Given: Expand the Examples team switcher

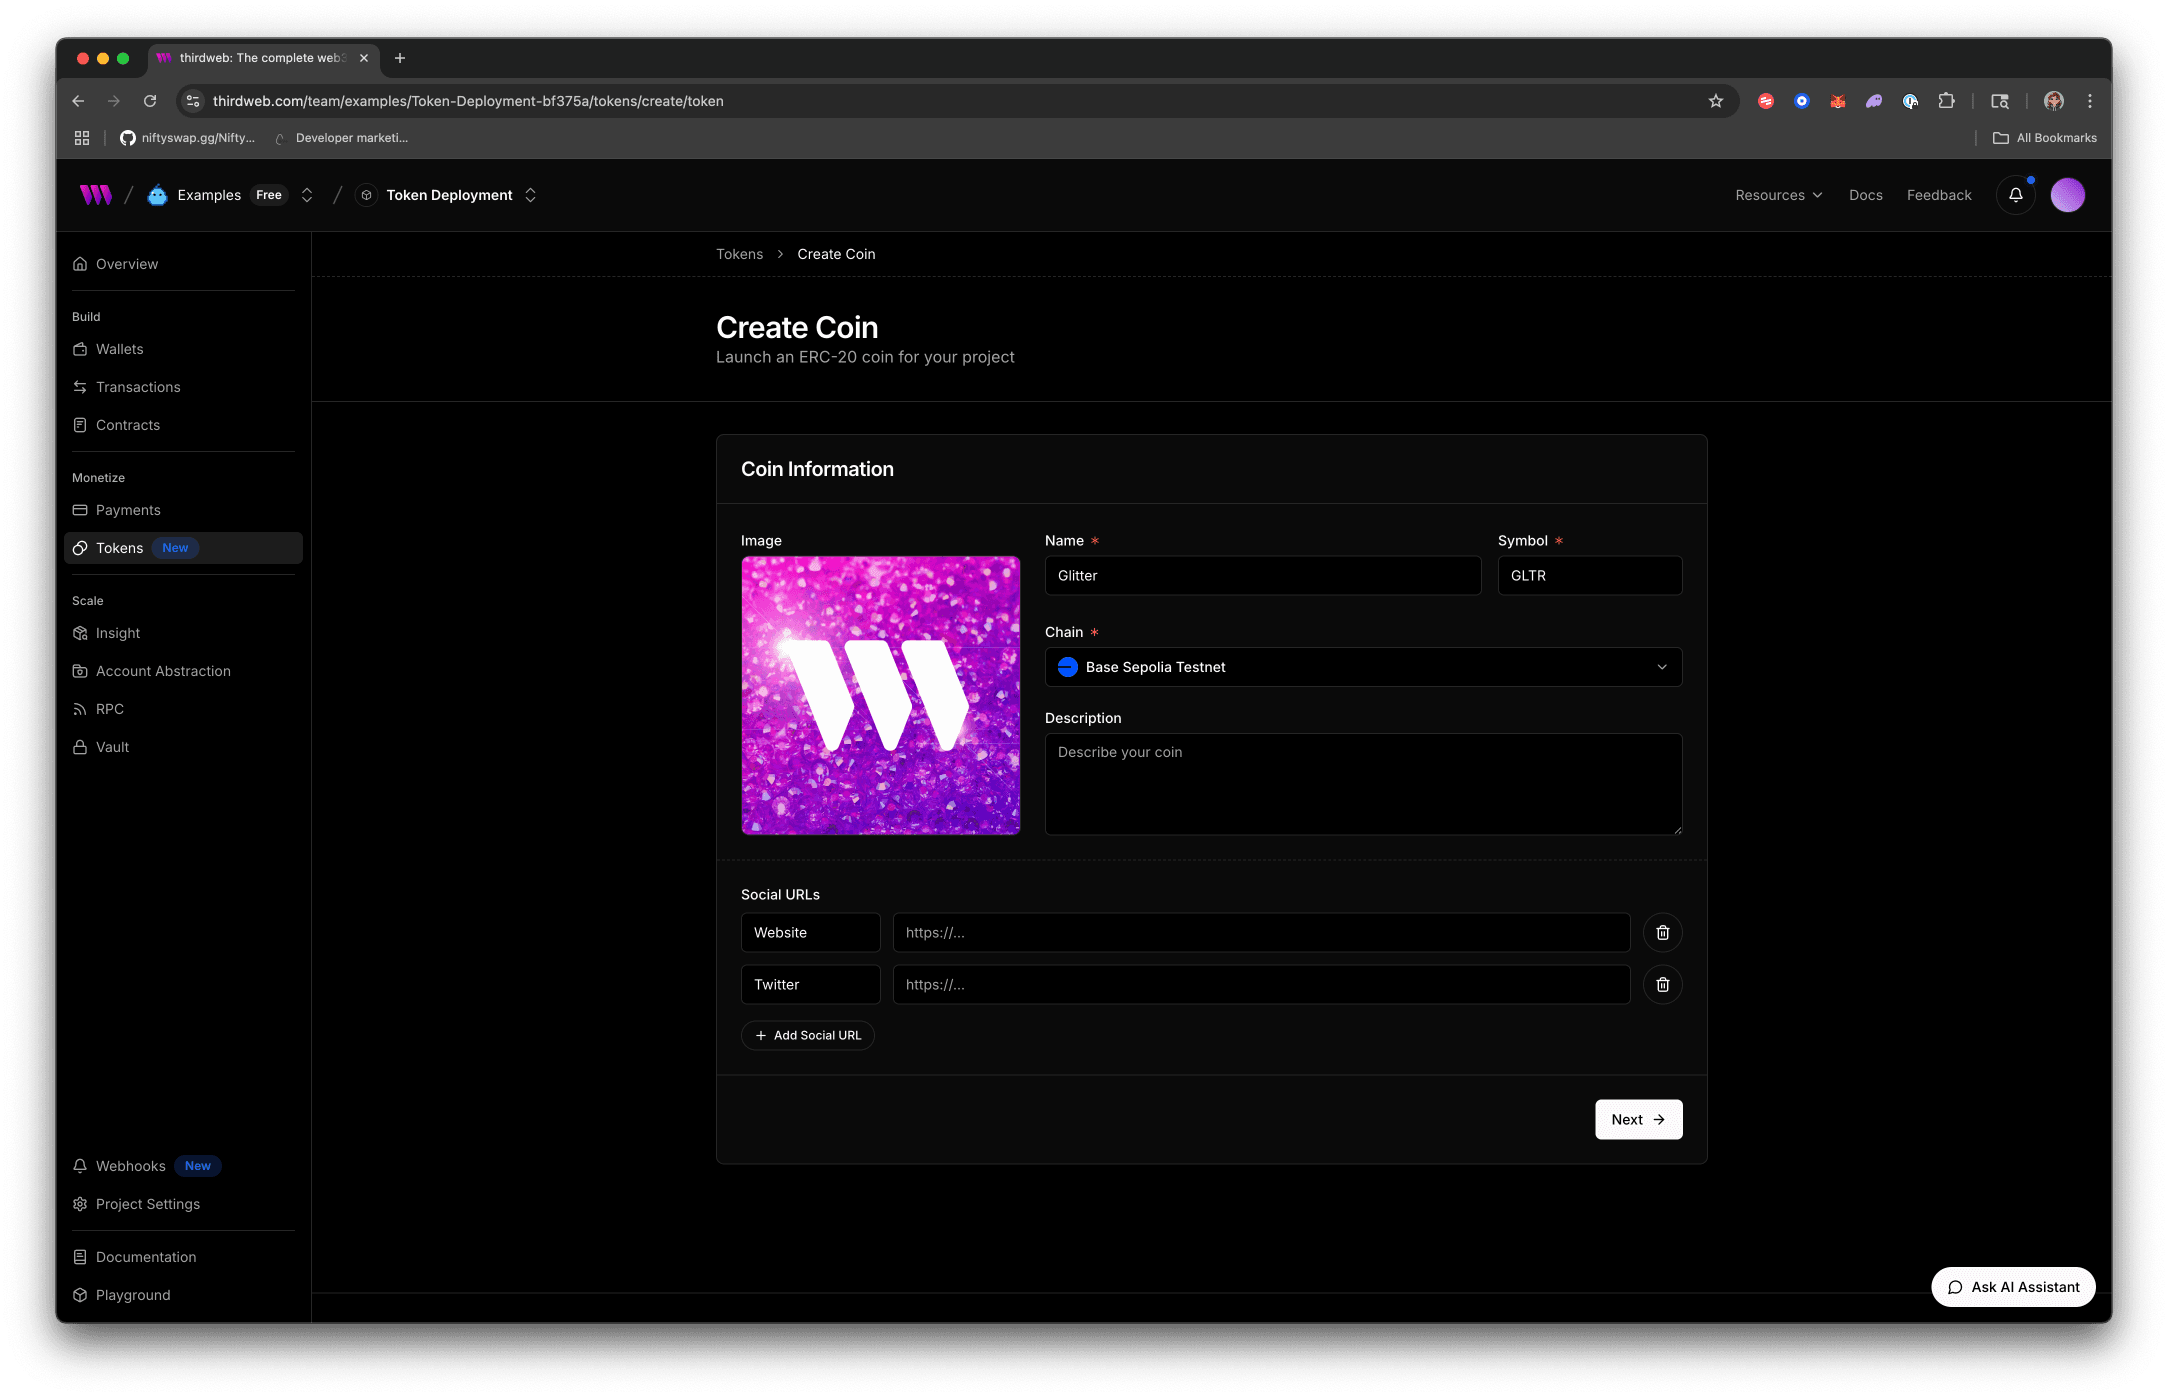Looking at the screenshot, I should pyautogui.click(x=307, y=195).
